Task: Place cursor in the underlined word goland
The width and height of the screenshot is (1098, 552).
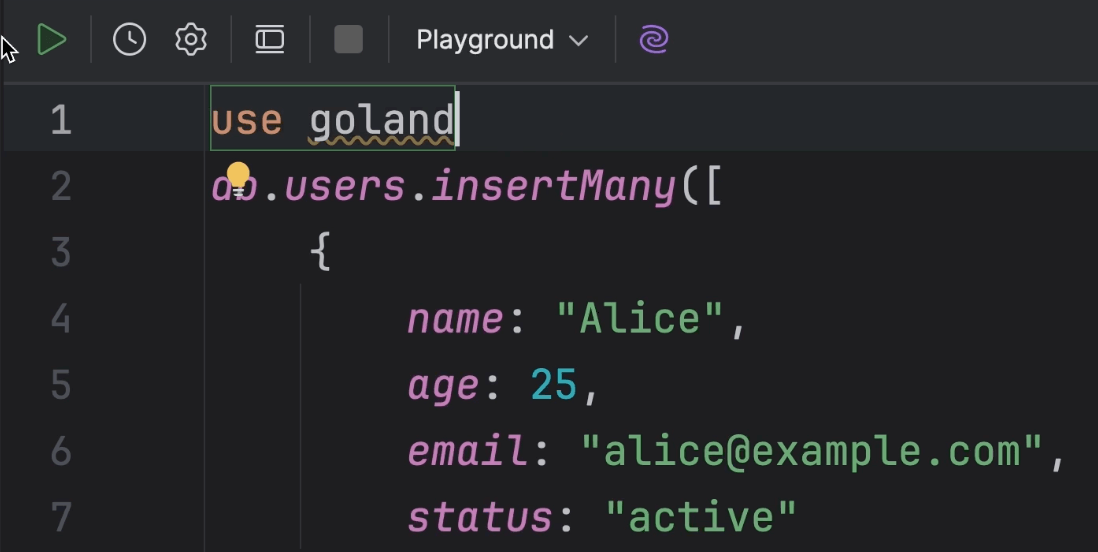Action: click(x=381, y=121)
